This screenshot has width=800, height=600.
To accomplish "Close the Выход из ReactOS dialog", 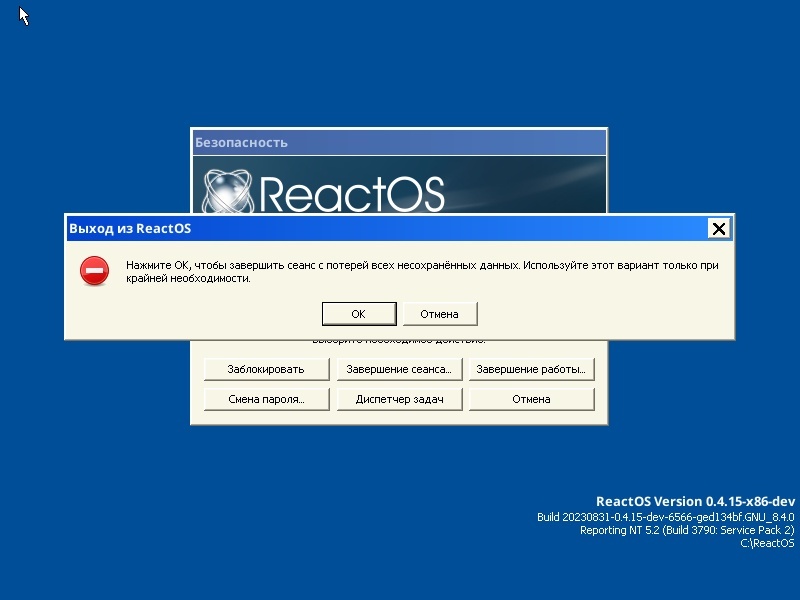I will (719, 228).
